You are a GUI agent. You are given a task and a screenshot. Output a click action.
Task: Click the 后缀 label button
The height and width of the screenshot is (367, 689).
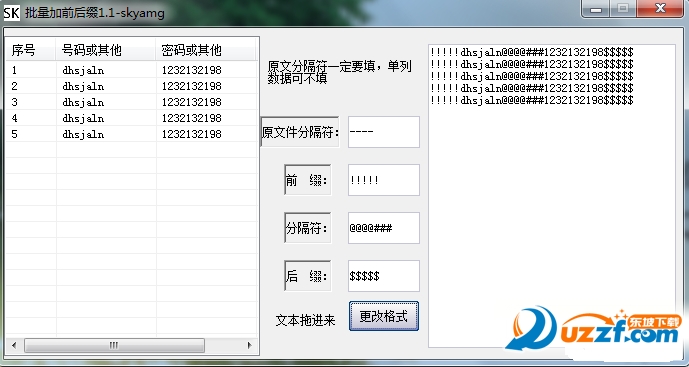308,276
